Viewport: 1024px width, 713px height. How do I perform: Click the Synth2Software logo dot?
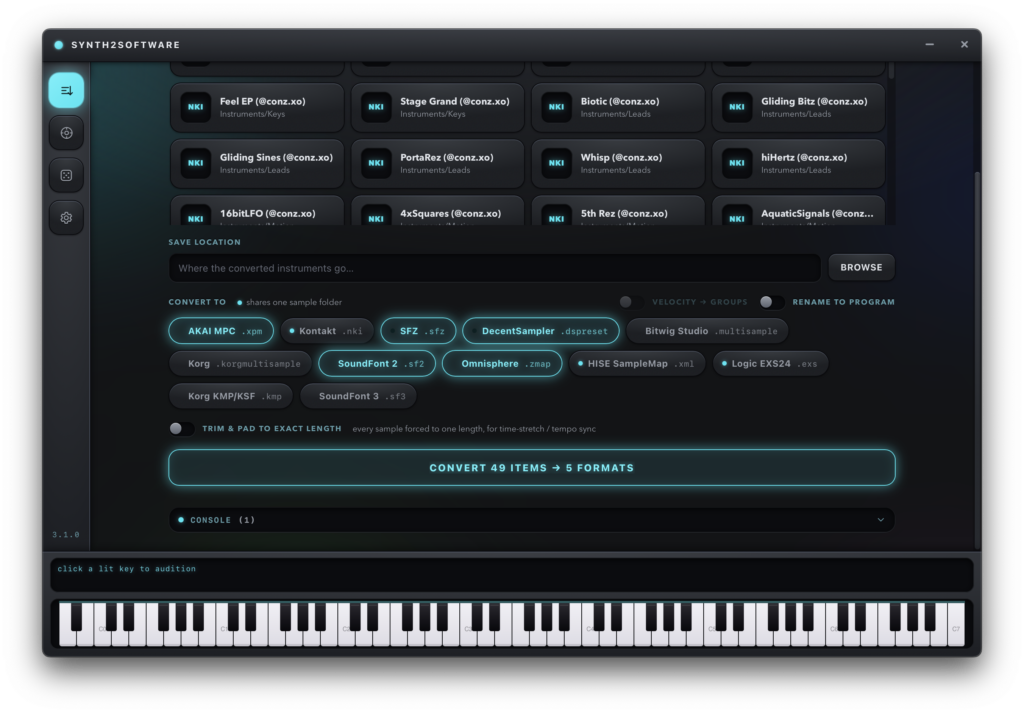59,45
